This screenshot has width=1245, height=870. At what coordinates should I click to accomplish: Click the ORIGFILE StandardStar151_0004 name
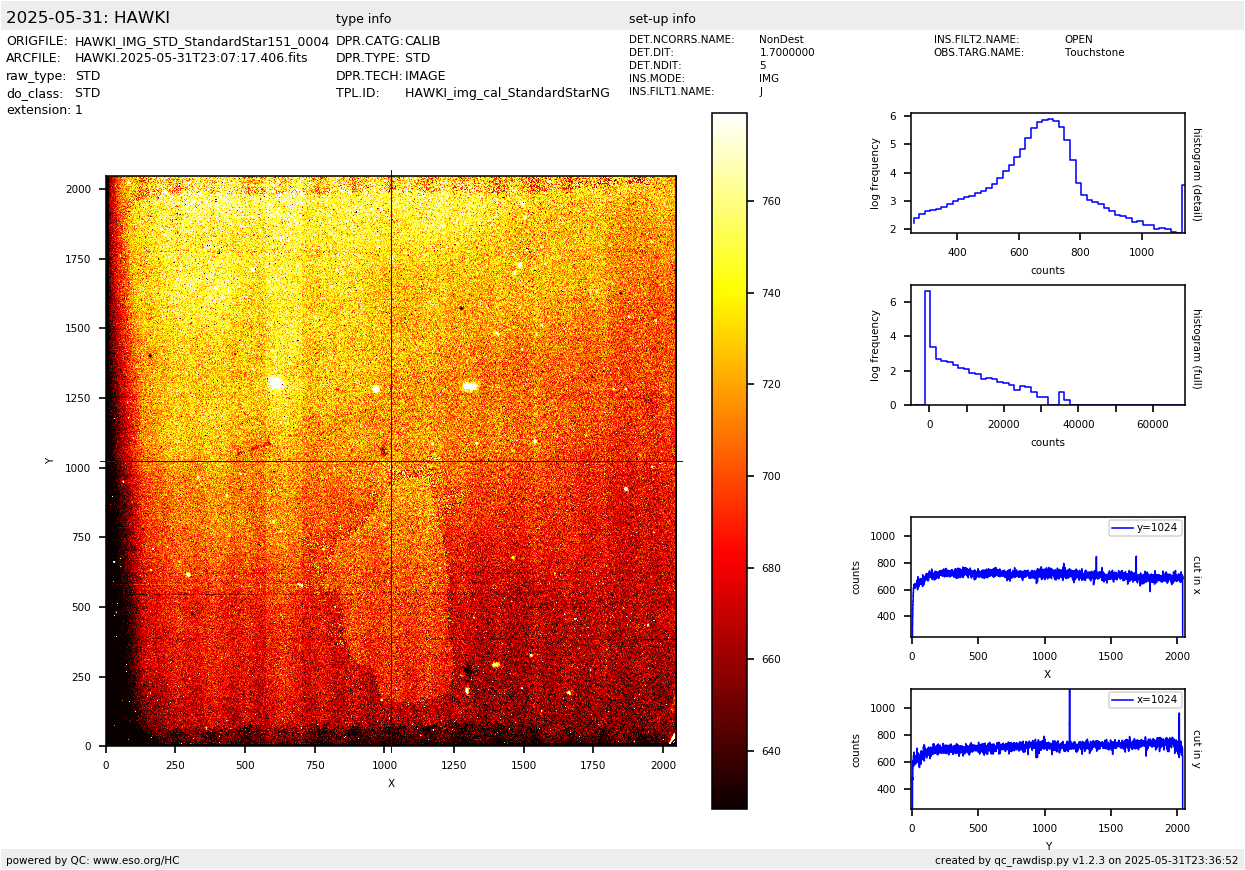pyautogui.click(x=201, y=41)
